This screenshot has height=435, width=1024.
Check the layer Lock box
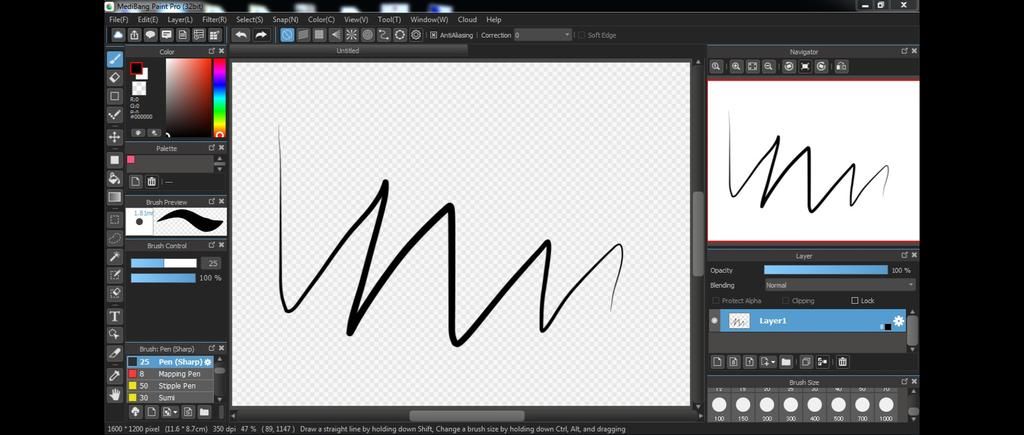[855, 300]
